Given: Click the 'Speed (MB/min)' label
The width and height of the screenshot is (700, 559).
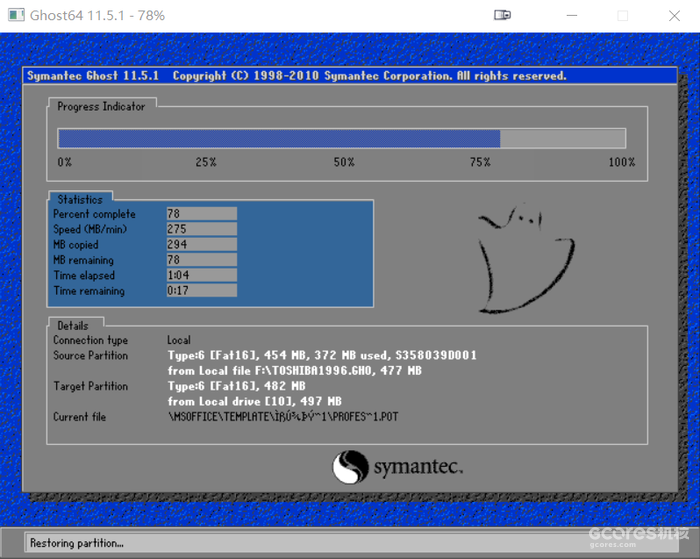Looking at the screenshot, I should [x=90, y=229].
